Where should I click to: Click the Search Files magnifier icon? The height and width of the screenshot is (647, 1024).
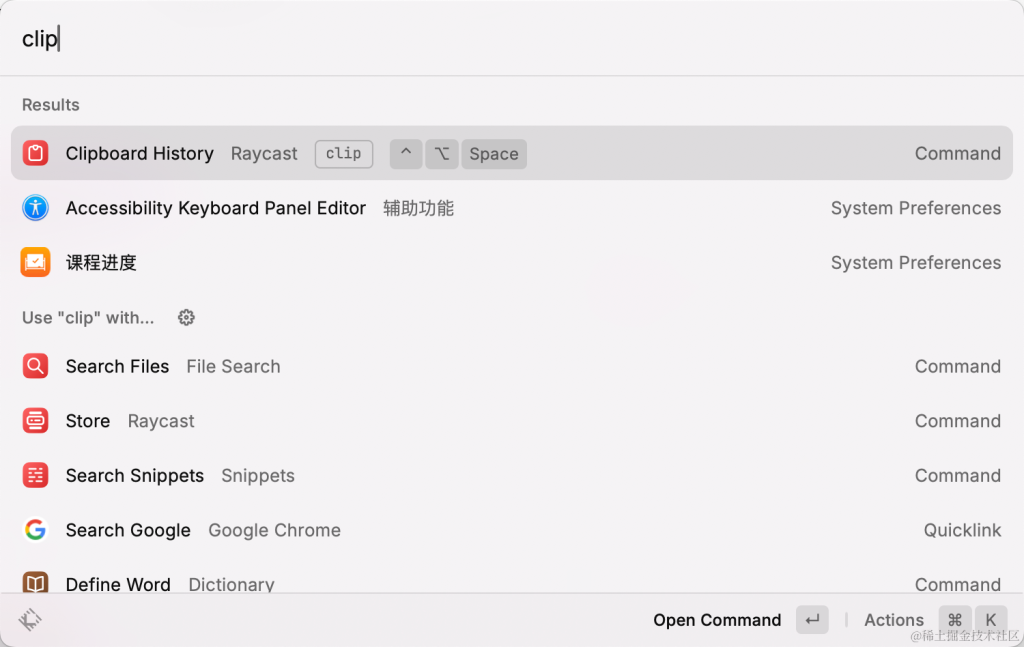tap(35, 366)
